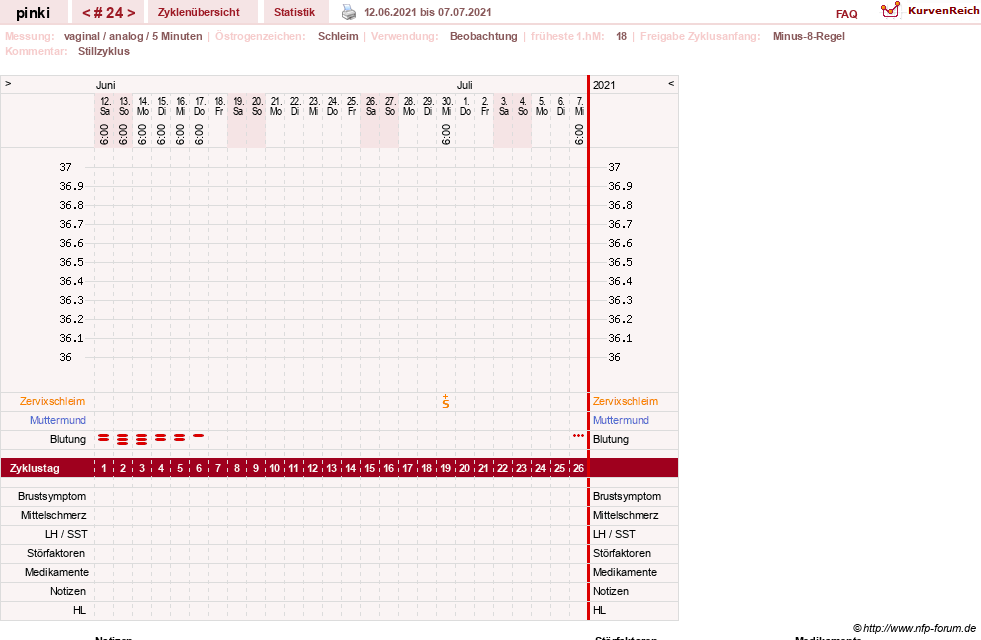Click the left Mittelschmerz row label
Viewport: 981px width, 640px height.
(53, 516)
